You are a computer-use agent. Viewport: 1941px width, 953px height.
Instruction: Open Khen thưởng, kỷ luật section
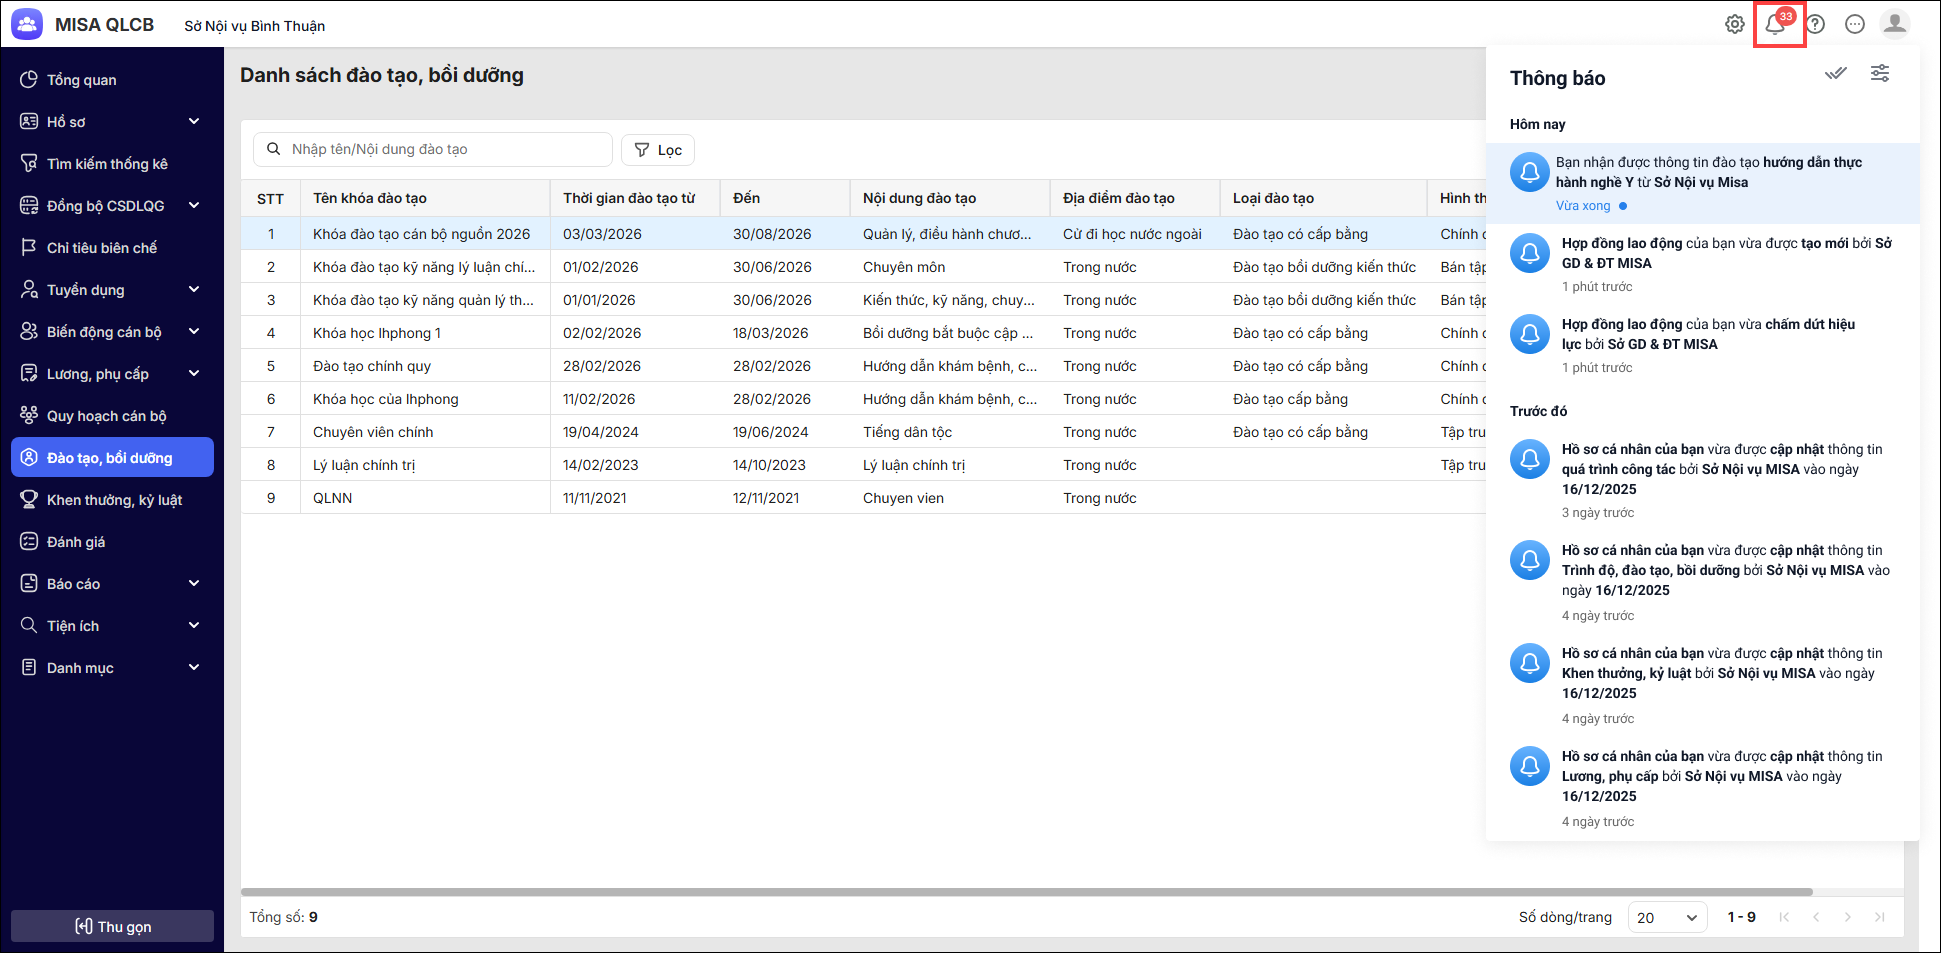tap(114, 500)
